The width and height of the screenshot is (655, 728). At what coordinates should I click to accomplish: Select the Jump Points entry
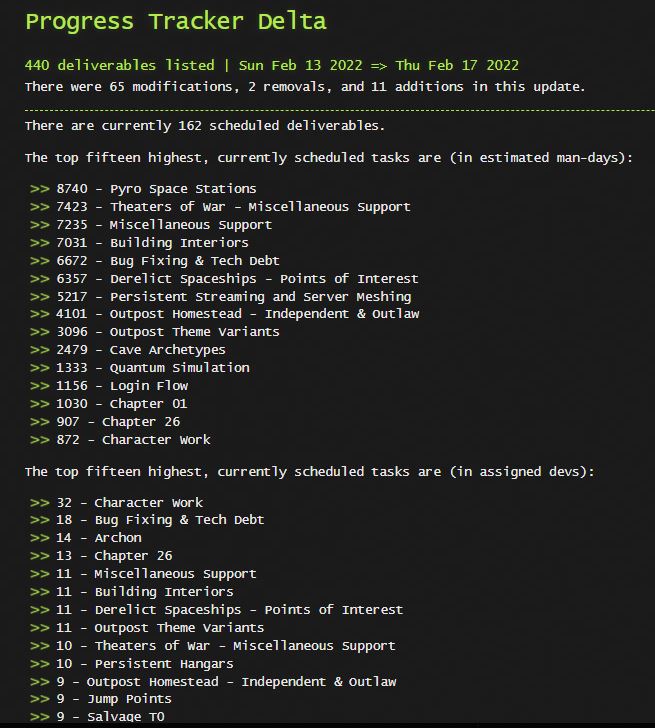point(101,699)
